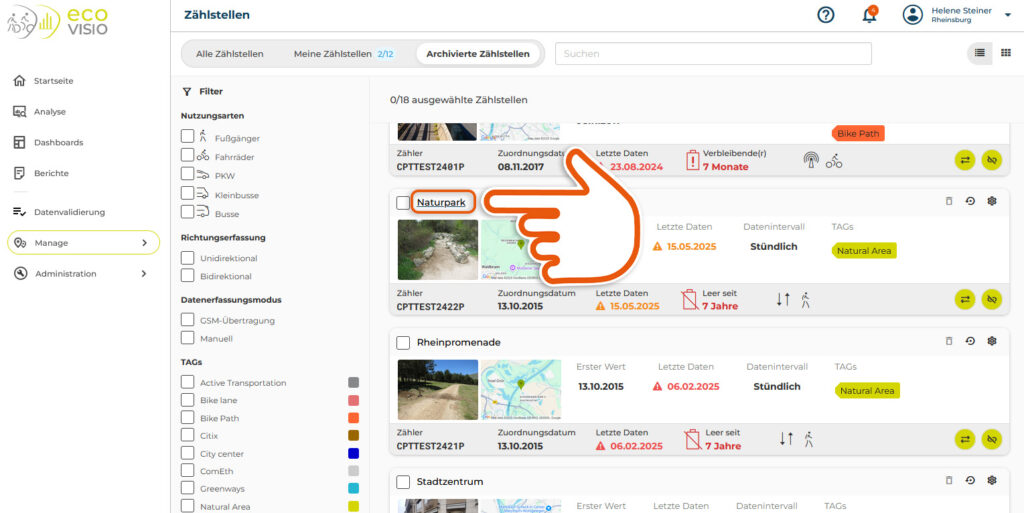
Task: Focus the Suchen search field
Action: (x=713, y=54)
